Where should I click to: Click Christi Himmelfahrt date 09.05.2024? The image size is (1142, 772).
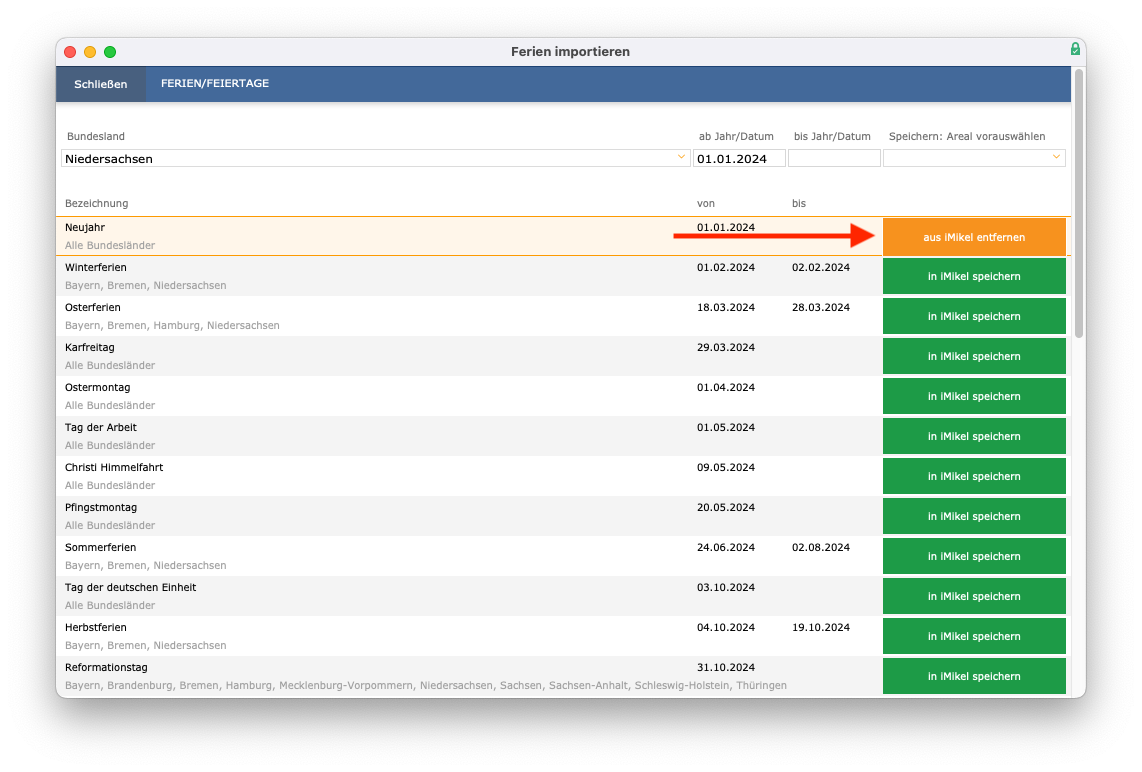pos(725,468)
